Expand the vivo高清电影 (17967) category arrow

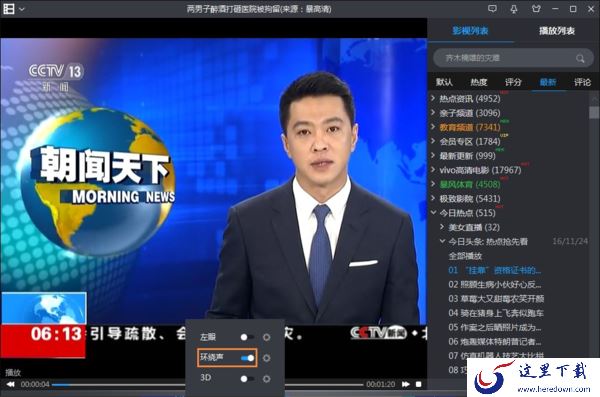coord(433,169)
